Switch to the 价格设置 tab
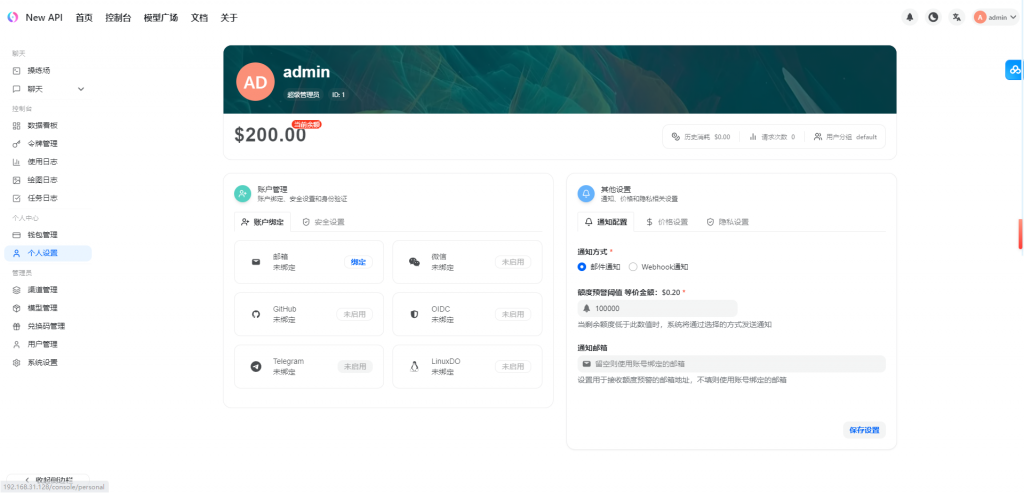Viewport: 1024px width, 493px height. point(667,222)
